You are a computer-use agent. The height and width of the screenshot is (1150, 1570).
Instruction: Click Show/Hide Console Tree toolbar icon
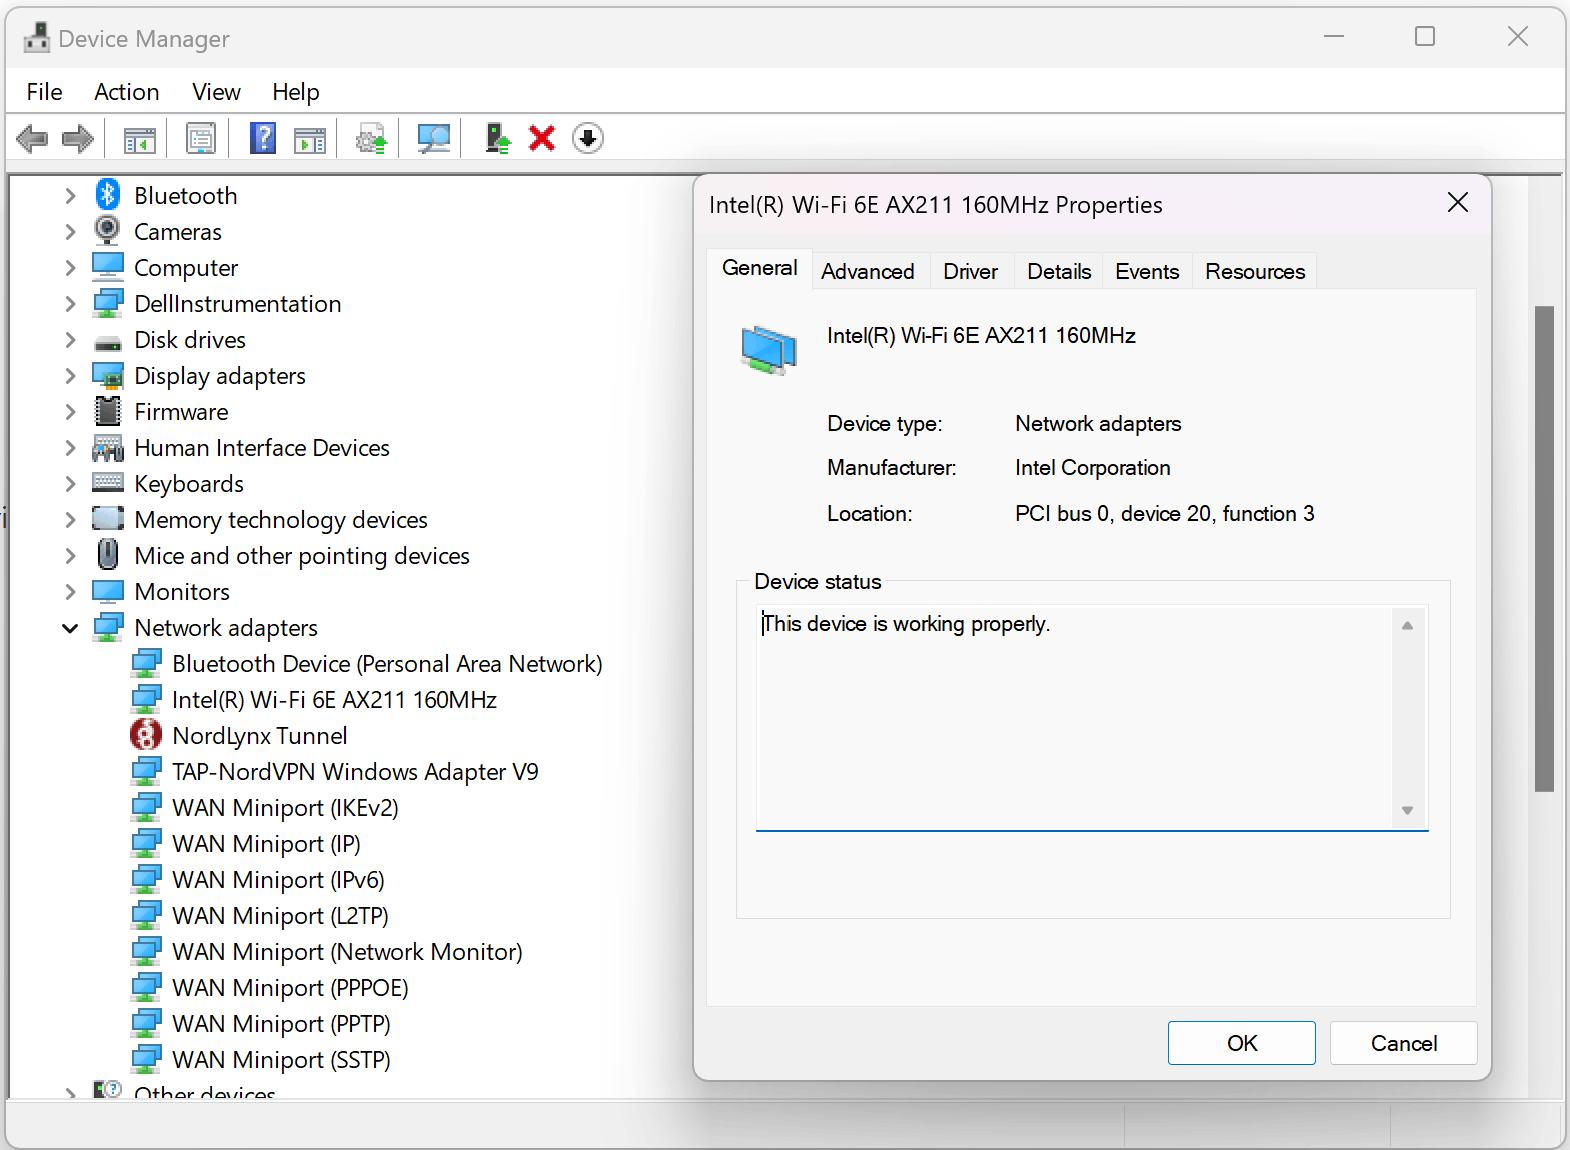[x=139, y=139]
